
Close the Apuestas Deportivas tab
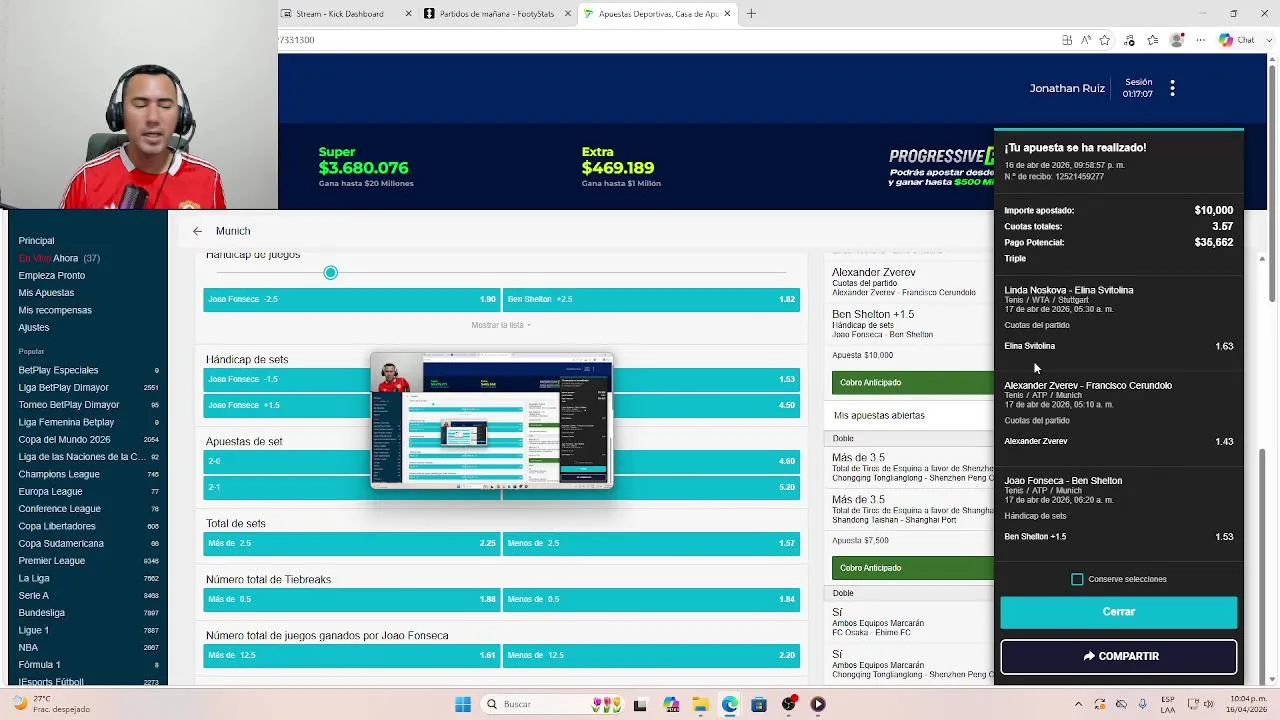[727, 14]
